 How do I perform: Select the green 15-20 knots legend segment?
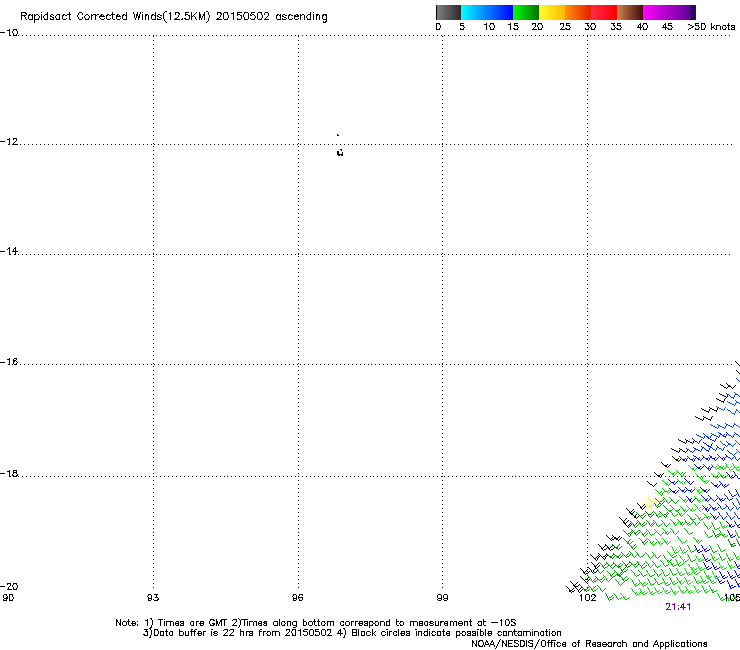point(526,12)
